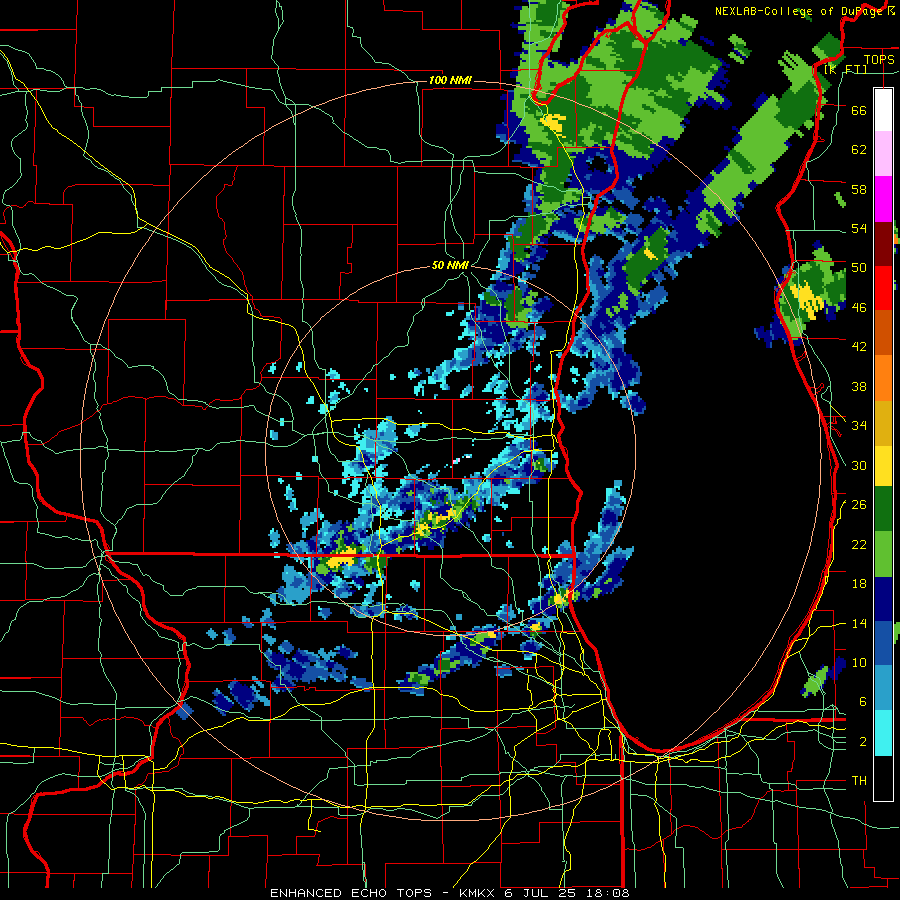Viewport: 900px width, 900px height.
Task: Click the 10 value on legend scale
Action: [x=859, y=662]
